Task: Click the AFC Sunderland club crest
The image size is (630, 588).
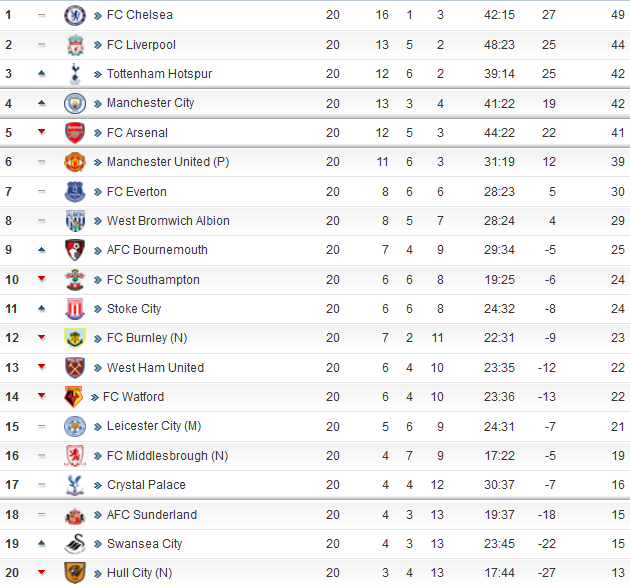Action: point(75,515)
